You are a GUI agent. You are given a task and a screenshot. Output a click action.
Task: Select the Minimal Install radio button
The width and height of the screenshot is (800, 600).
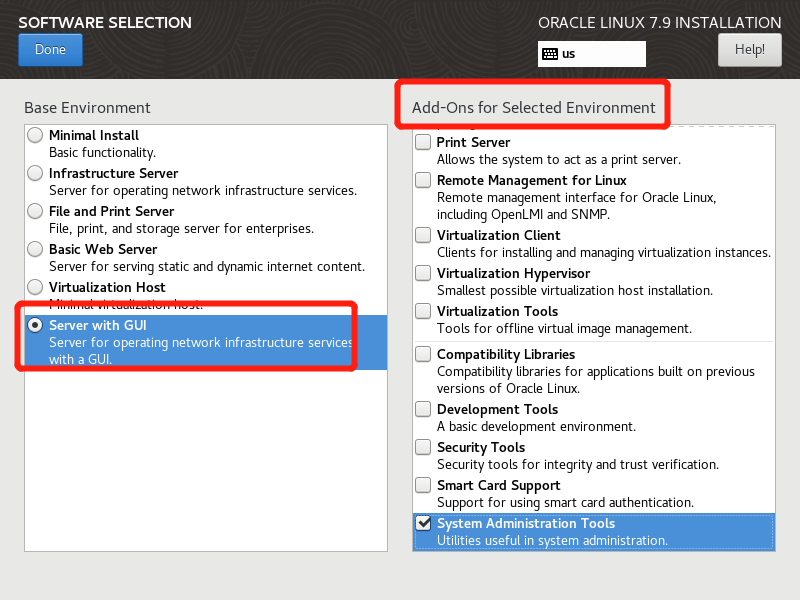(36, 135)
